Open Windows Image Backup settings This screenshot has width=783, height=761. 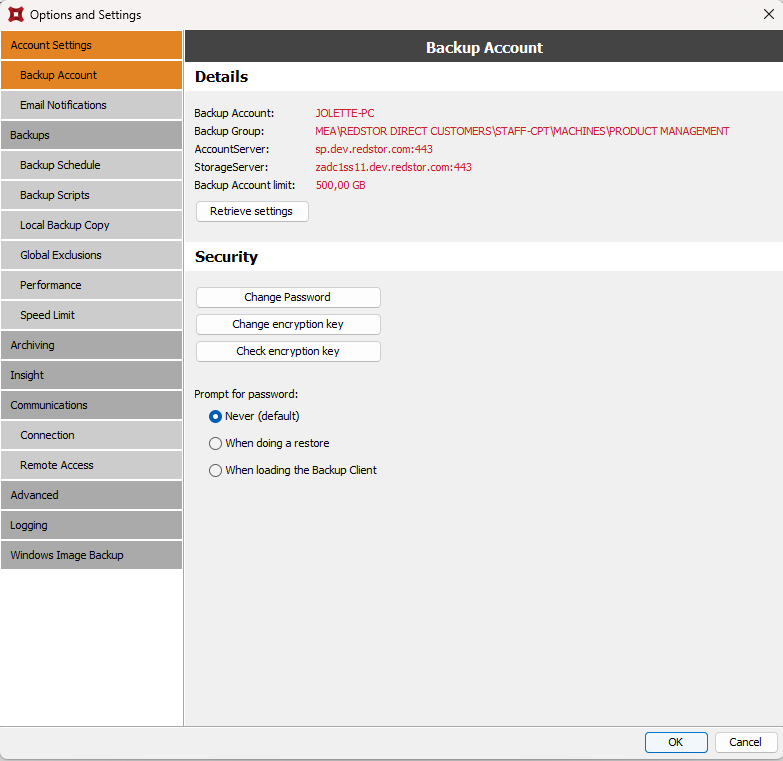[91, 555]
